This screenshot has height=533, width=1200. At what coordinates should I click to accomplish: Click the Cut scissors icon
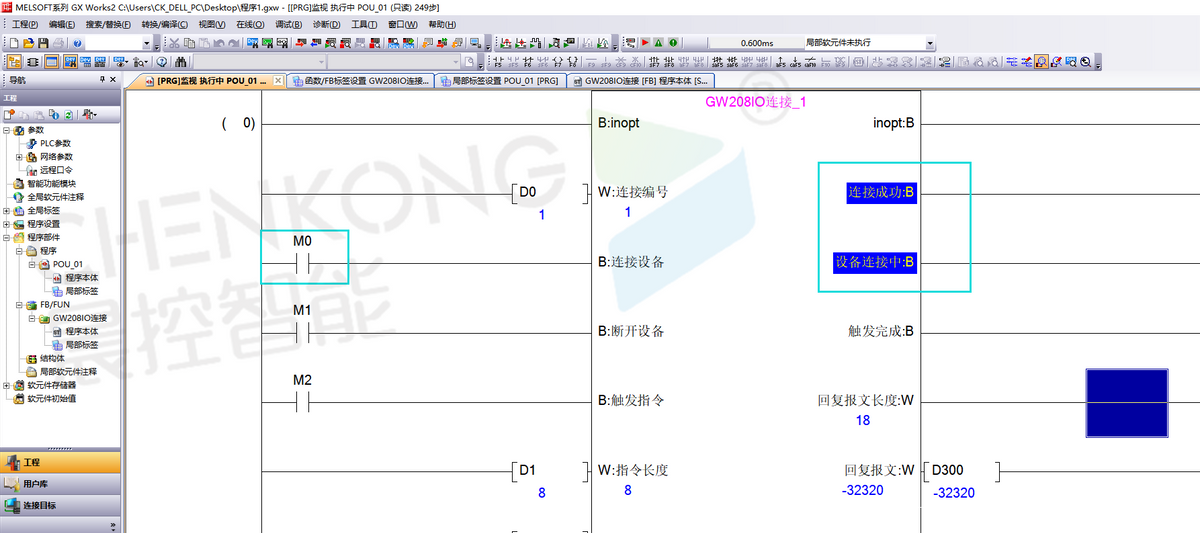pos(173,43)
